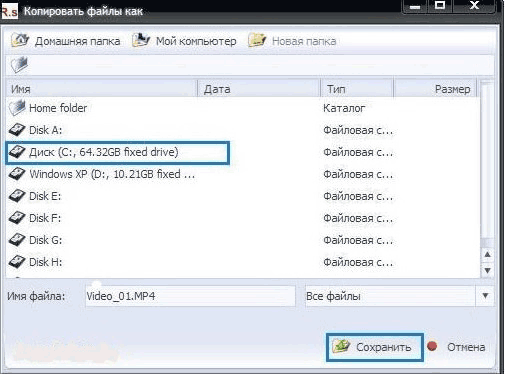Click the Тип column header
This screenshot has height=374, width=505.
tap(357, 89)
